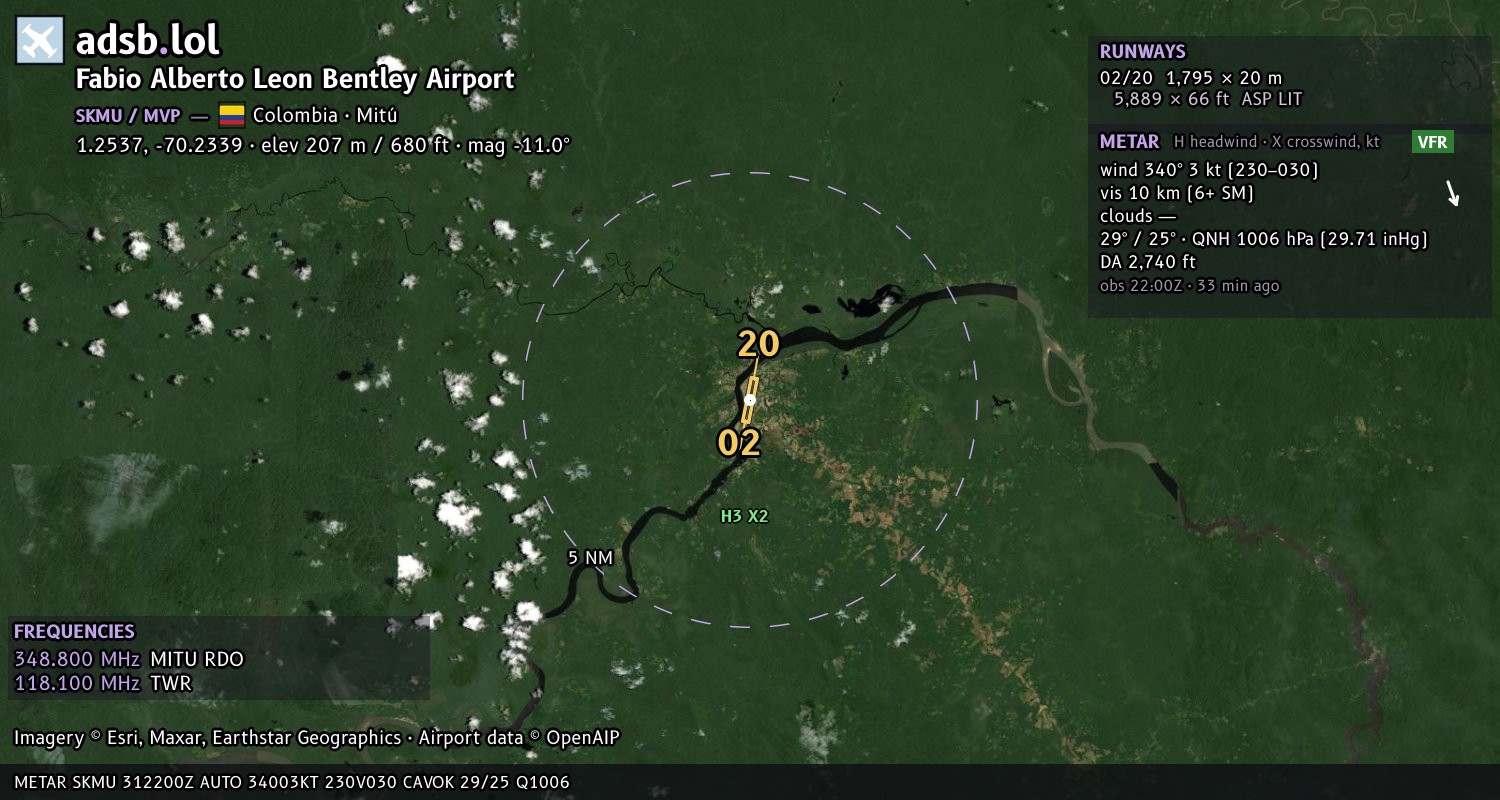Viewport: 1500px width, 800px height.
Task: Click the obs 22:00Z 33 min ago timestamp
Action: (1189, 286)
